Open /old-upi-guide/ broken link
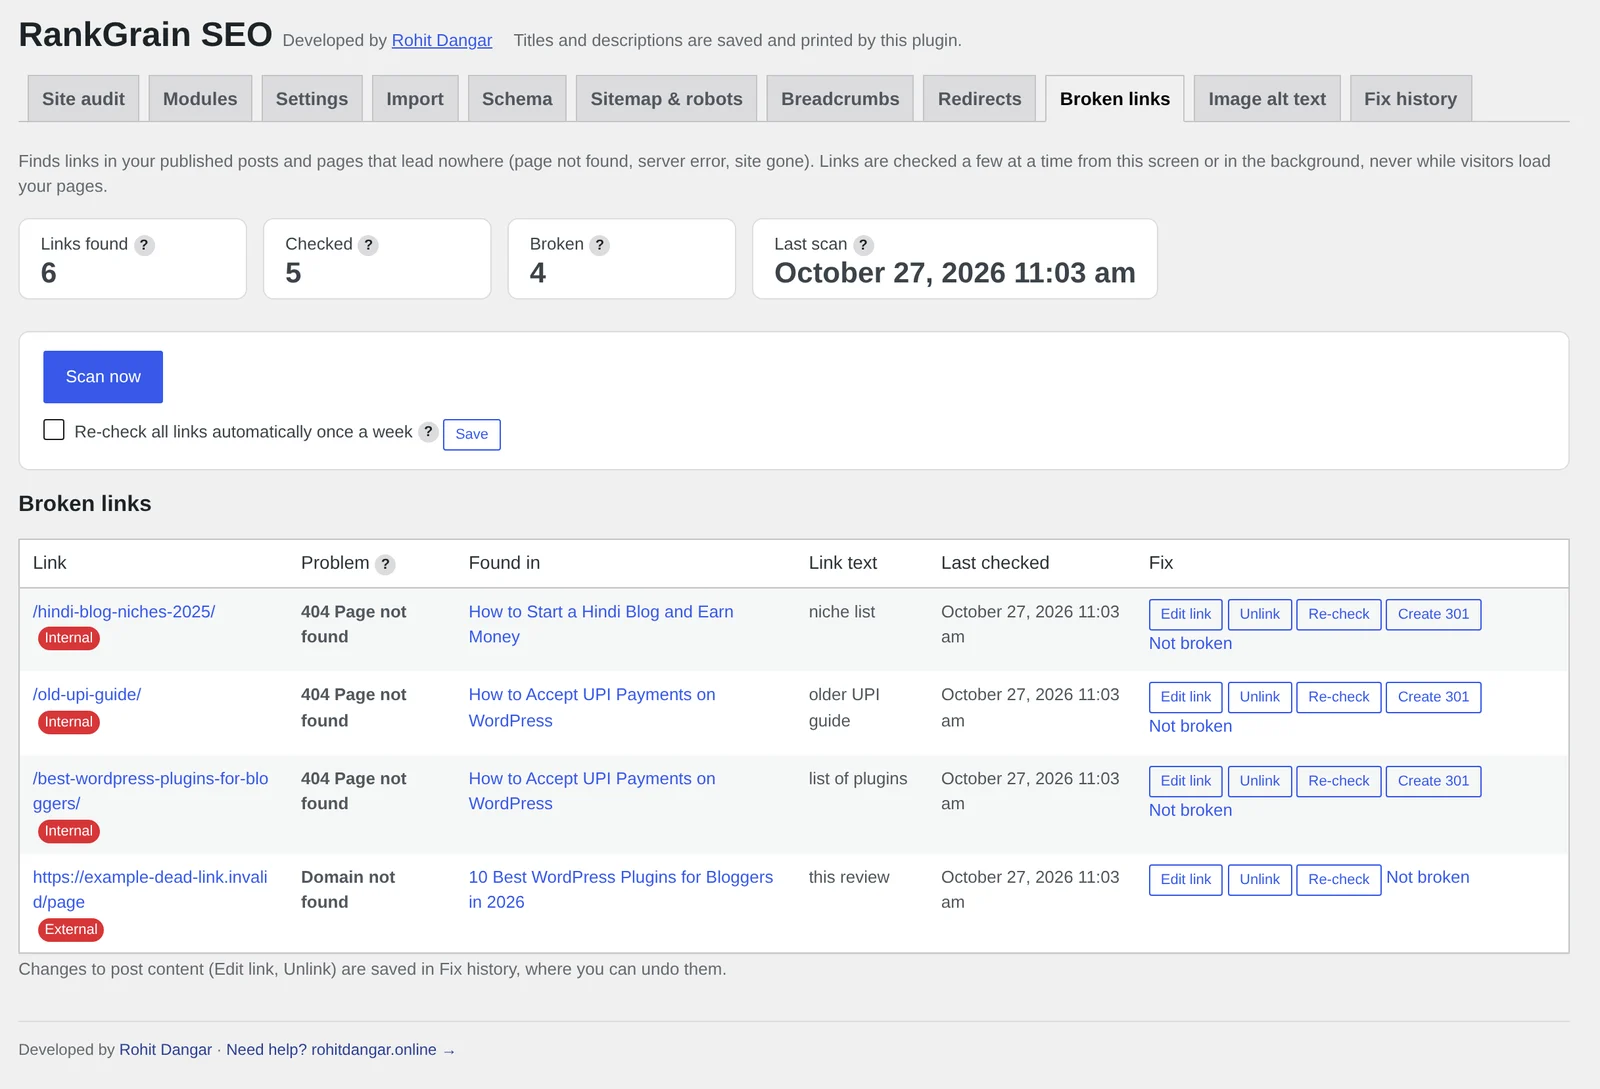 (x=87, y=695)
